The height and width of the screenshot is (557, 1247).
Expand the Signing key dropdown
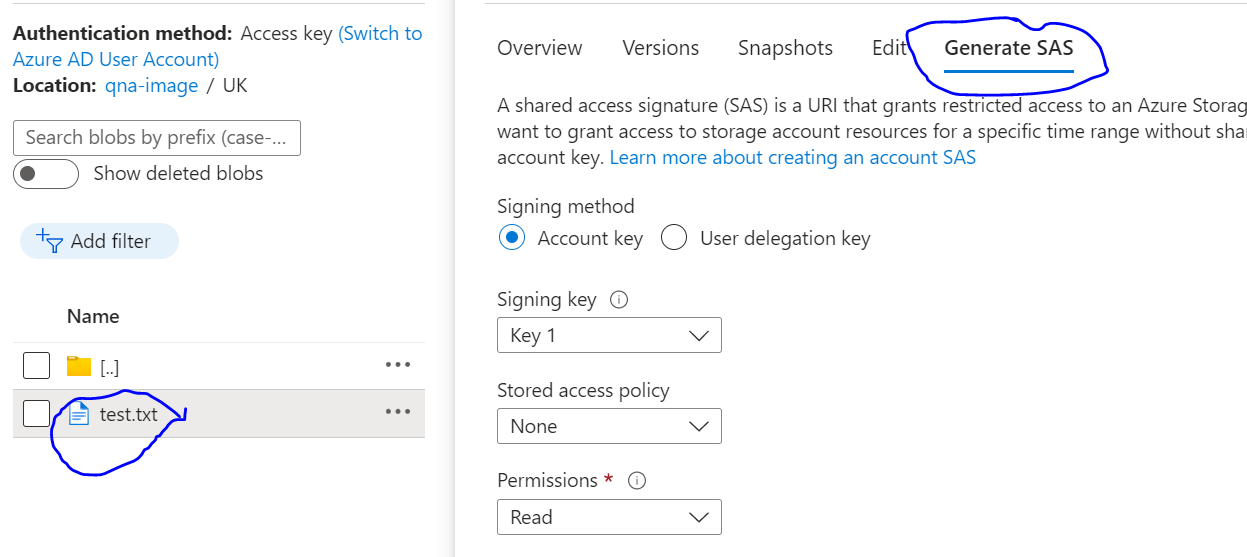point(608,336)
